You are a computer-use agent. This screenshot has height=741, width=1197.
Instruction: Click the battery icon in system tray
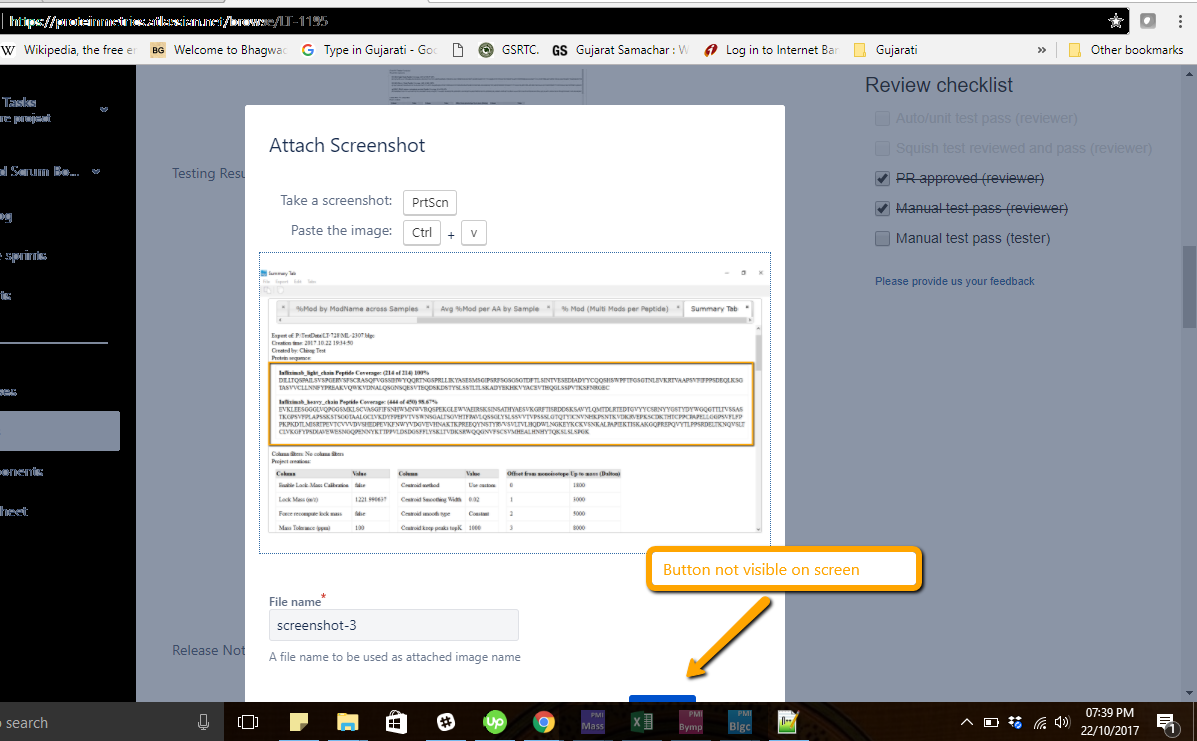point(991,722)
